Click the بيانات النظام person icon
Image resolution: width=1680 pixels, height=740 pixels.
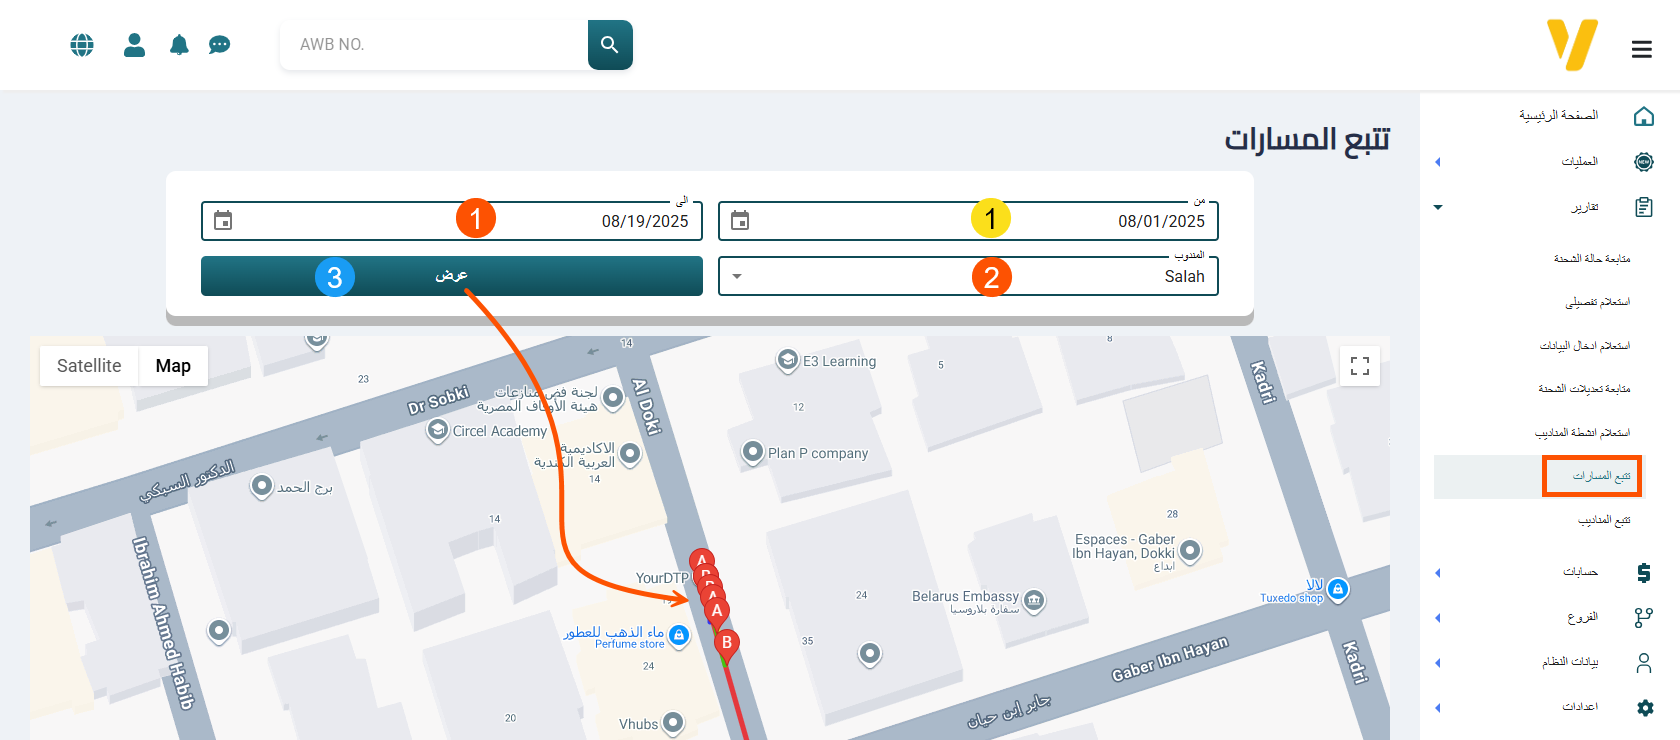1644,663
